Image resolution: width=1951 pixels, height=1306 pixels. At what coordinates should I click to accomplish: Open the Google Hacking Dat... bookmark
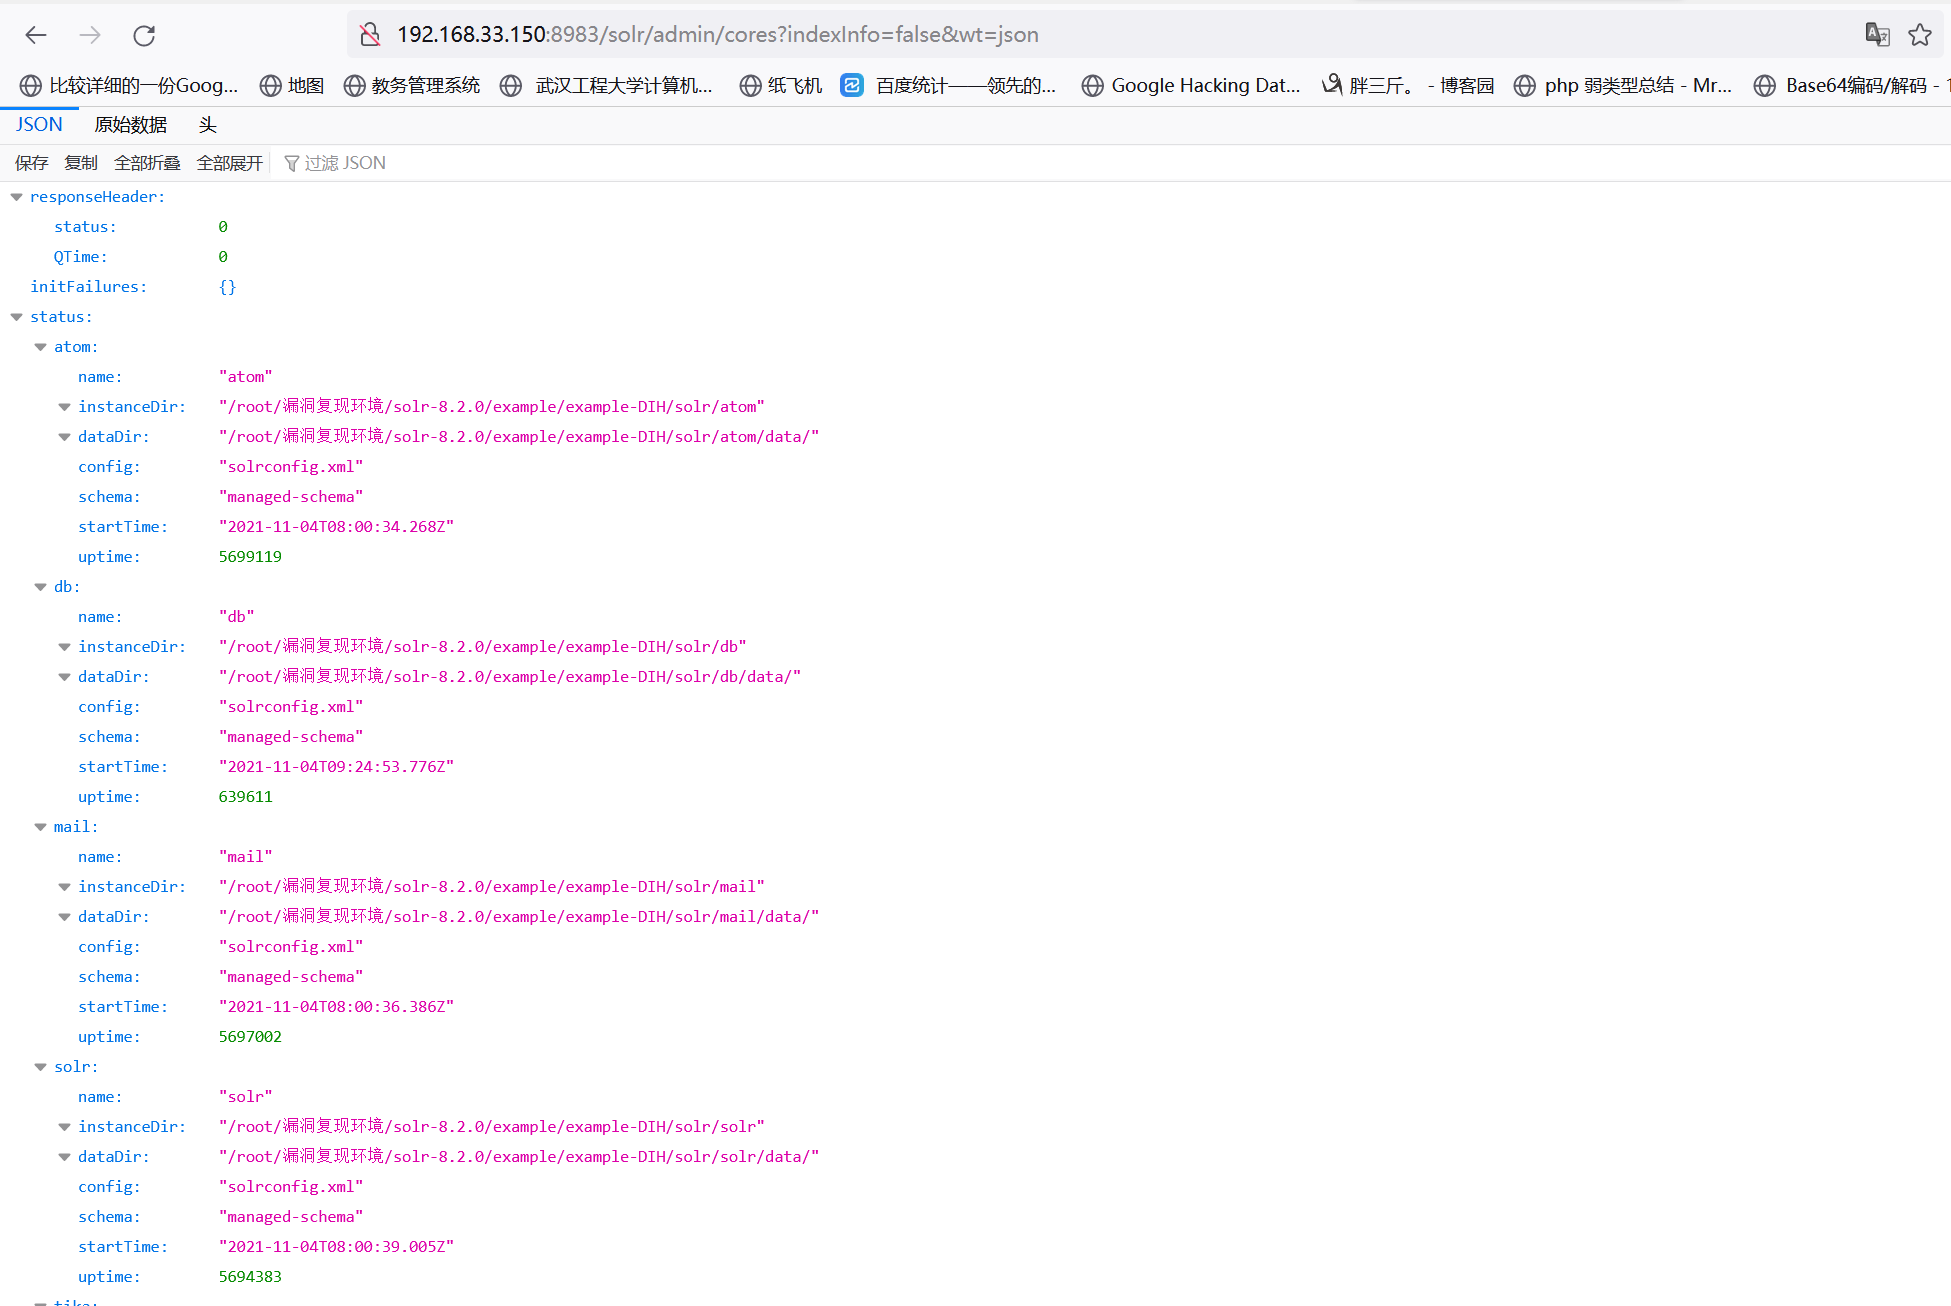click(x=1191, y=86)
